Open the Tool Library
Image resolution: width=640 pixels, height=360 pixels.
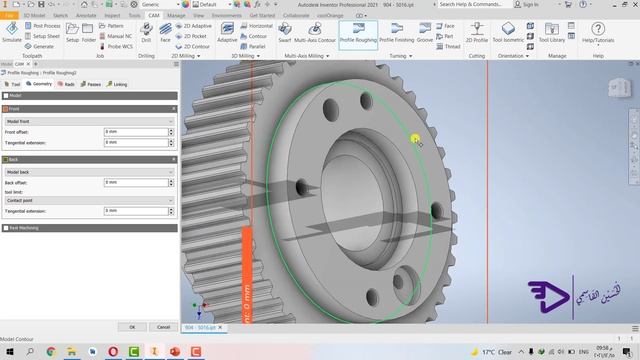pyautogui.click(x=552, y=32)
